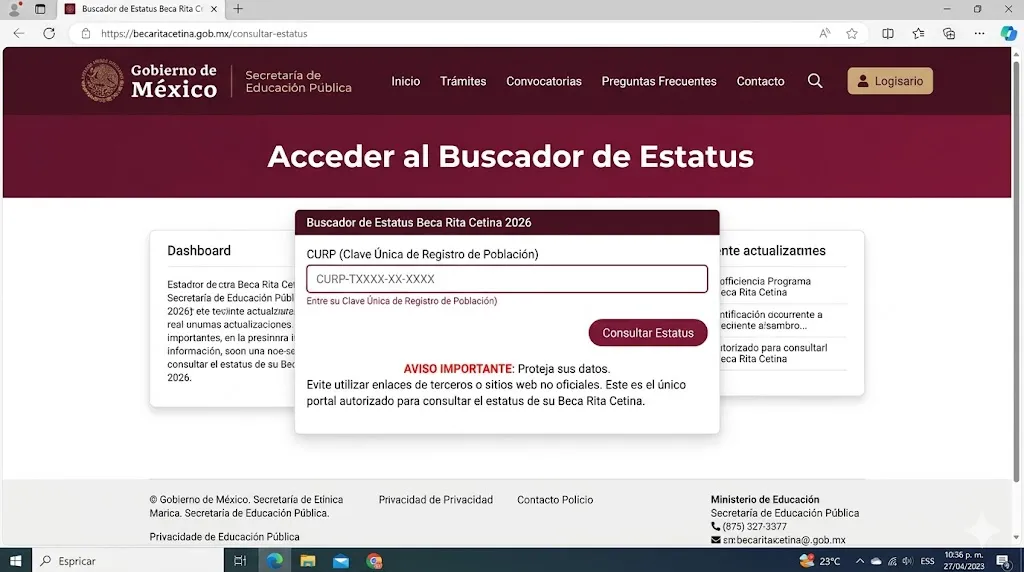Viewport: 1024px width, 572px height.
Task: Open Convocatorias menu item
Action: 543,81
